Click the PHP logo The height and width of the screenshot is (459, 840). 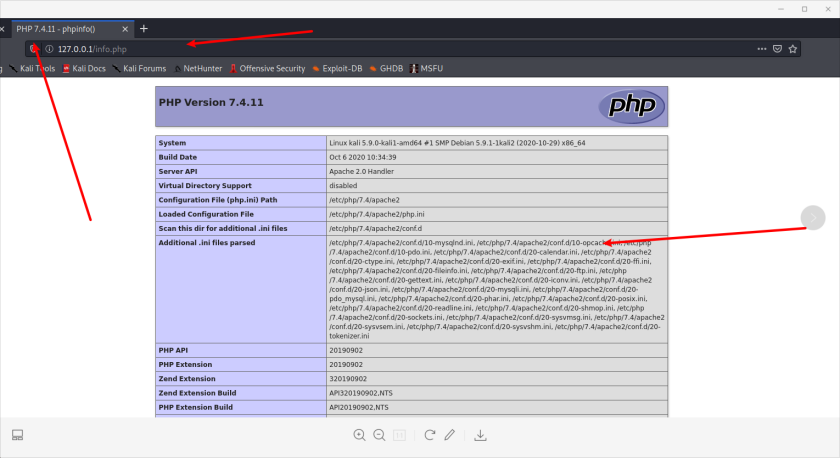[632, 106]
